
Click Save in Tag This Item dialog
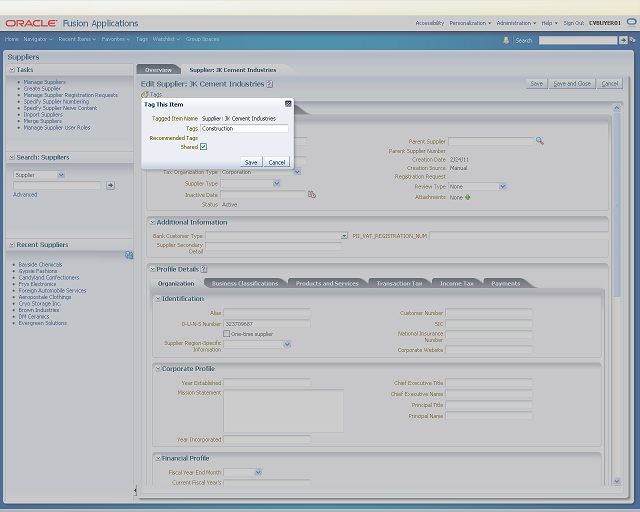click(251, 162)
